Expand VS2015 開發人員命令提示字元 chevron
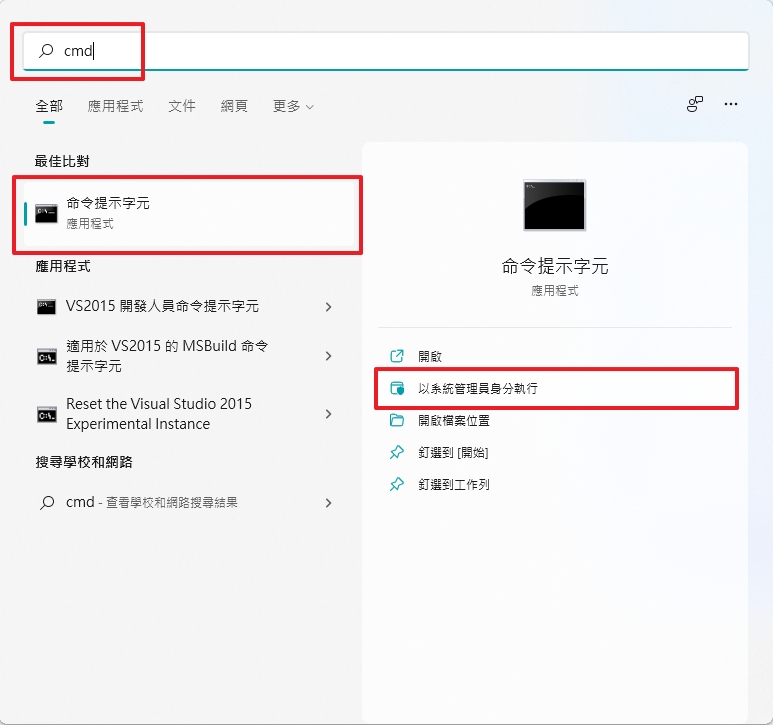 click(328, 307)
